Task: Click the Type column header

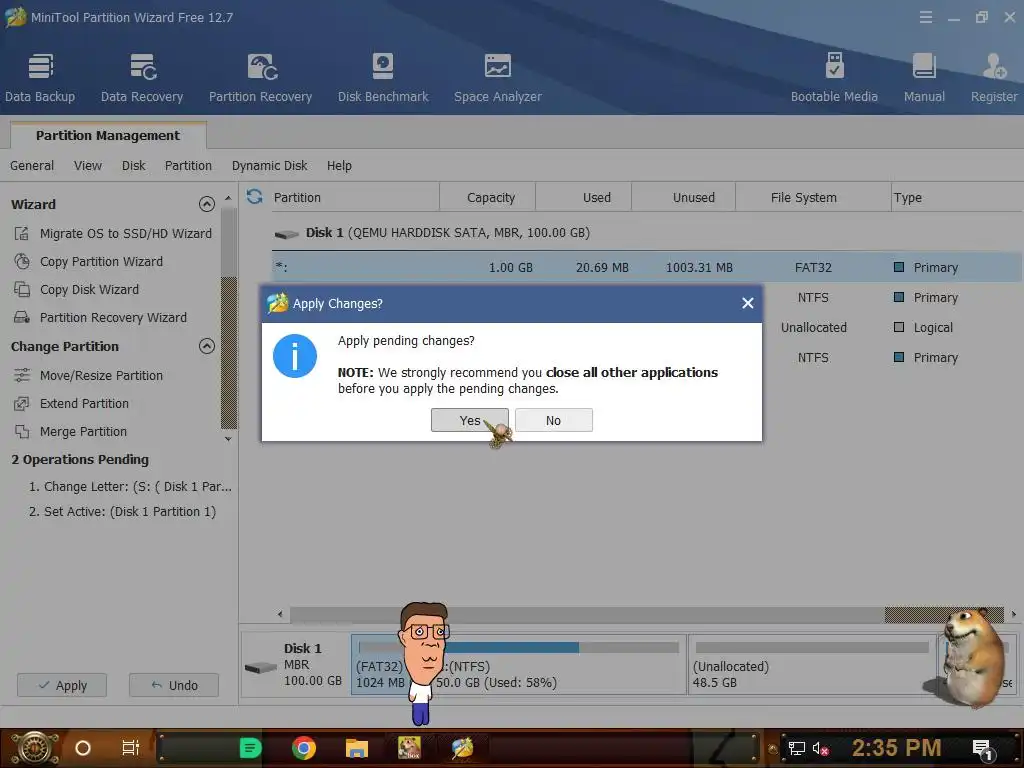Action: point(957,197)
